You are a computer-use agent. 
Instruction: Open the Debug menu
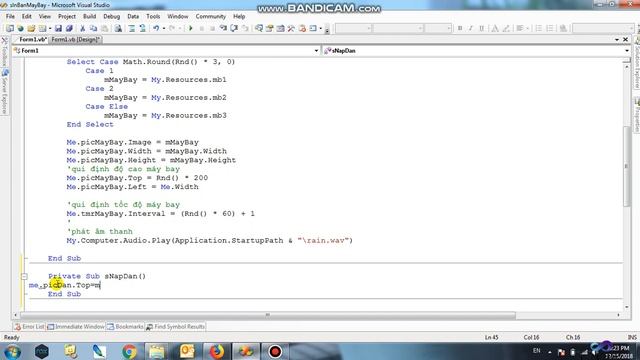tap(111, 16)
